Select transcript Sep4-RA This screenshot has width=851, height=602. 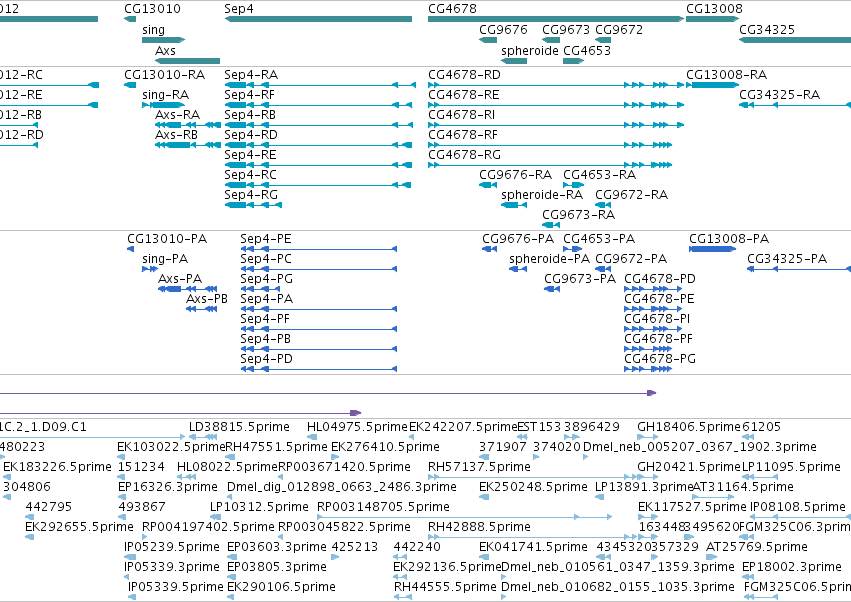pyautogui.click(x=320, y=85)
